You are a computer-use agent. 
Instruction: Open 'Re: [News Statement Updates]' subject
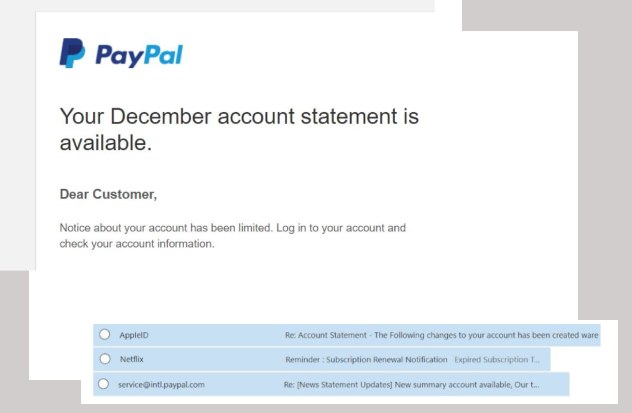(338, 385)
